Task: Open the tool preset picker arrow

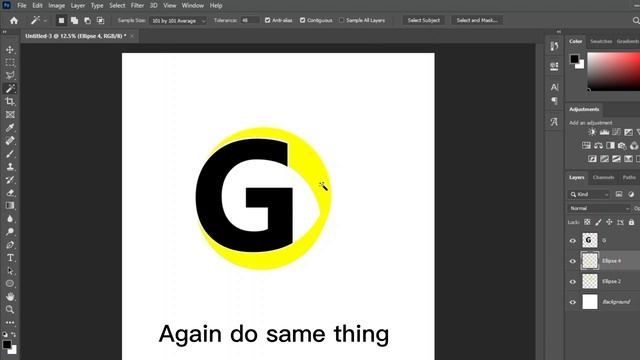Action: click(45, 20)
